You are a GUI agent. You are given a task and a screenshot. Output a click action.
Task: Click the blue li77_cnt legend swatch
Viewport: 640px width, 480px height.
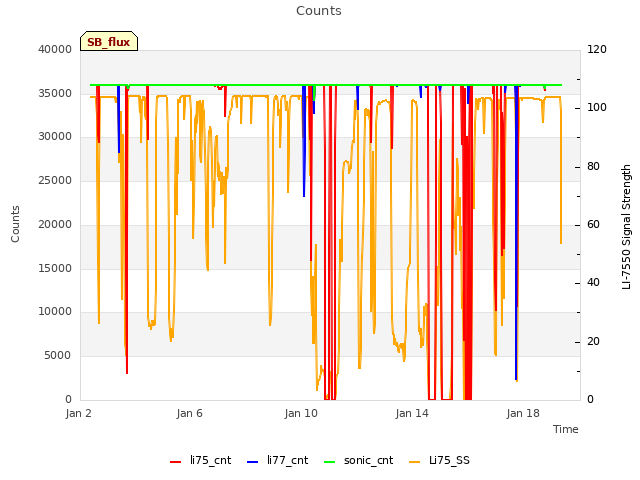253,462
